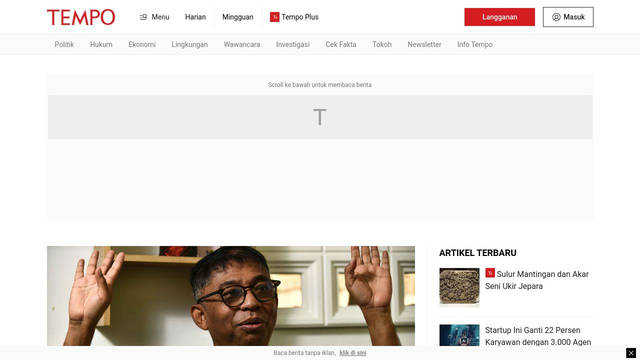Open the Investigasi section
Screen dimensions: 640x360
point(293,44)
